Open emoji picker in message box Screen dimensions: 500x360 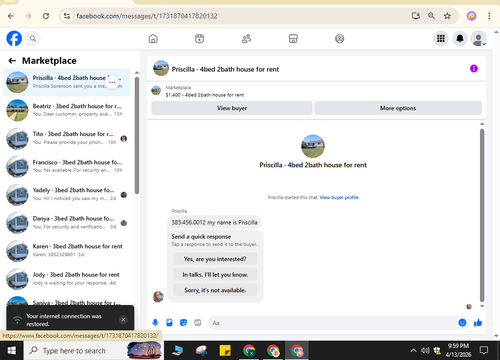click(462, 322)
